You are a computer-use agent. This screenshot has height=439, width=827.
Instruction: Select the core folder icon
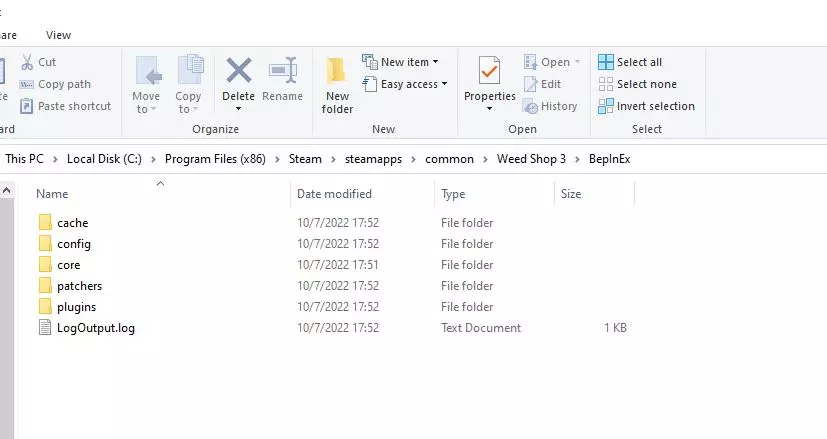pyautogui.click(x=45, y=264)
